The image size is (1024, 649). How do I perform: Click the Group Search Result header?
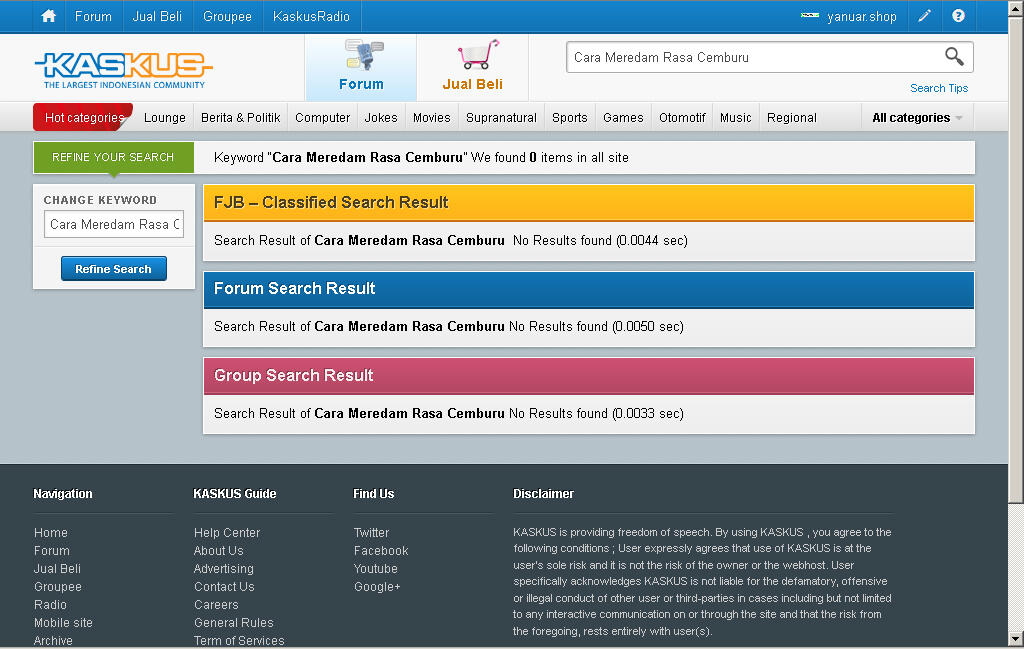point(589,375)
